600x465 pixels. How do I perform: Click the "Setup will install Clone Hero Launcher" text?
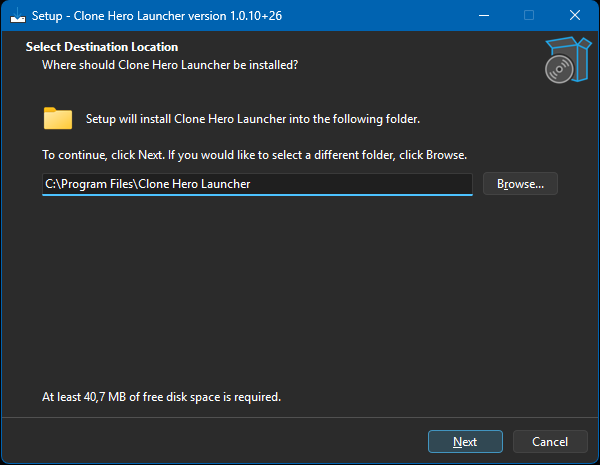253,119
